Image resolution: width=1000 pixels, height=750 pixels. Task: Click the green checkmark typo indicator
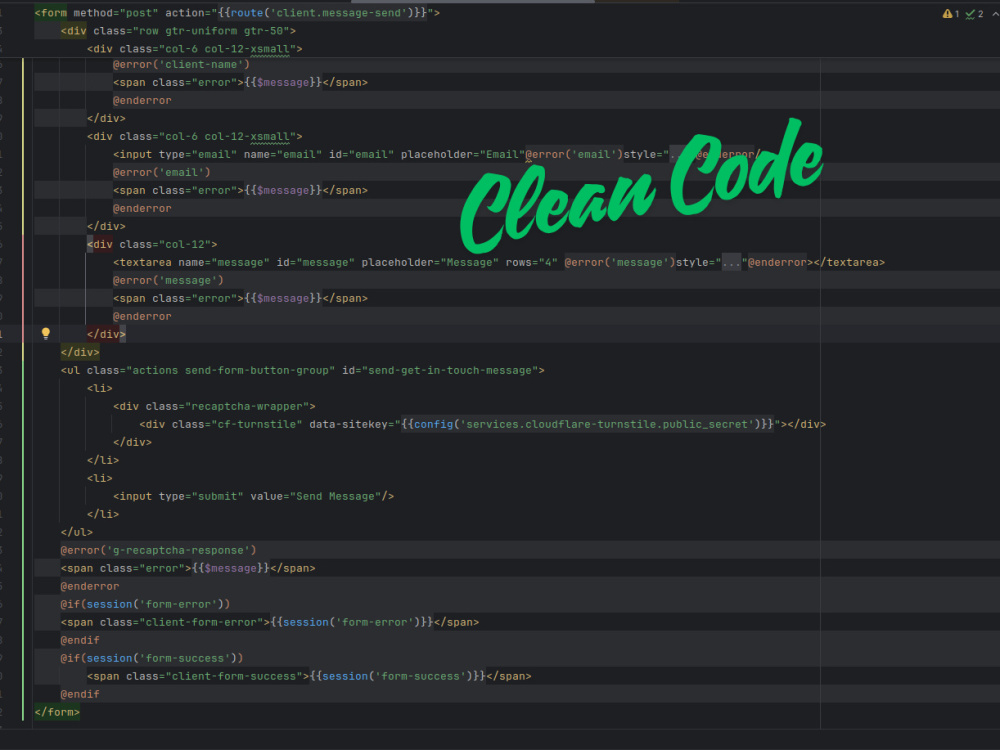(970, 13)
